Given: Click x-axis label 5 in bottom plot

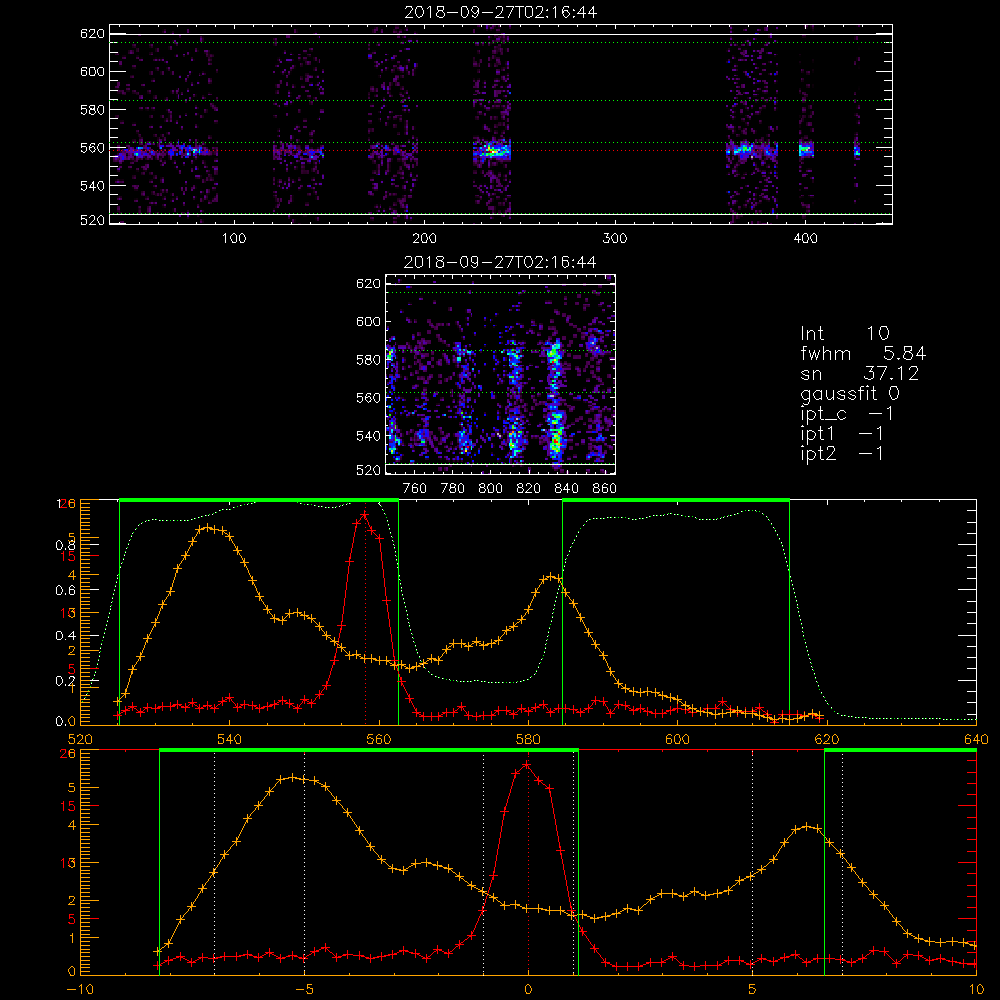Looking at the screenshot, I should coord(753,990).
